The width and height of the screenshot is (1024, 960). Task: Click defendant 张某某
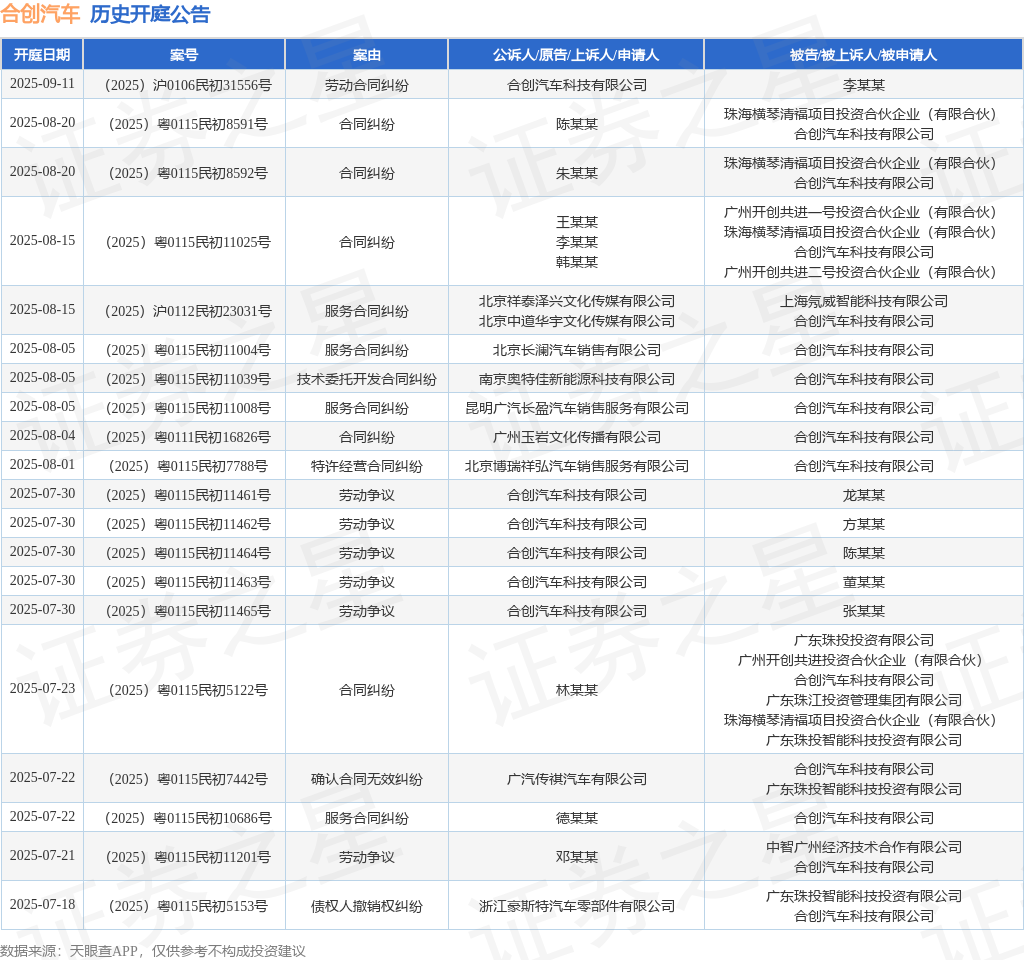(863, 611)
